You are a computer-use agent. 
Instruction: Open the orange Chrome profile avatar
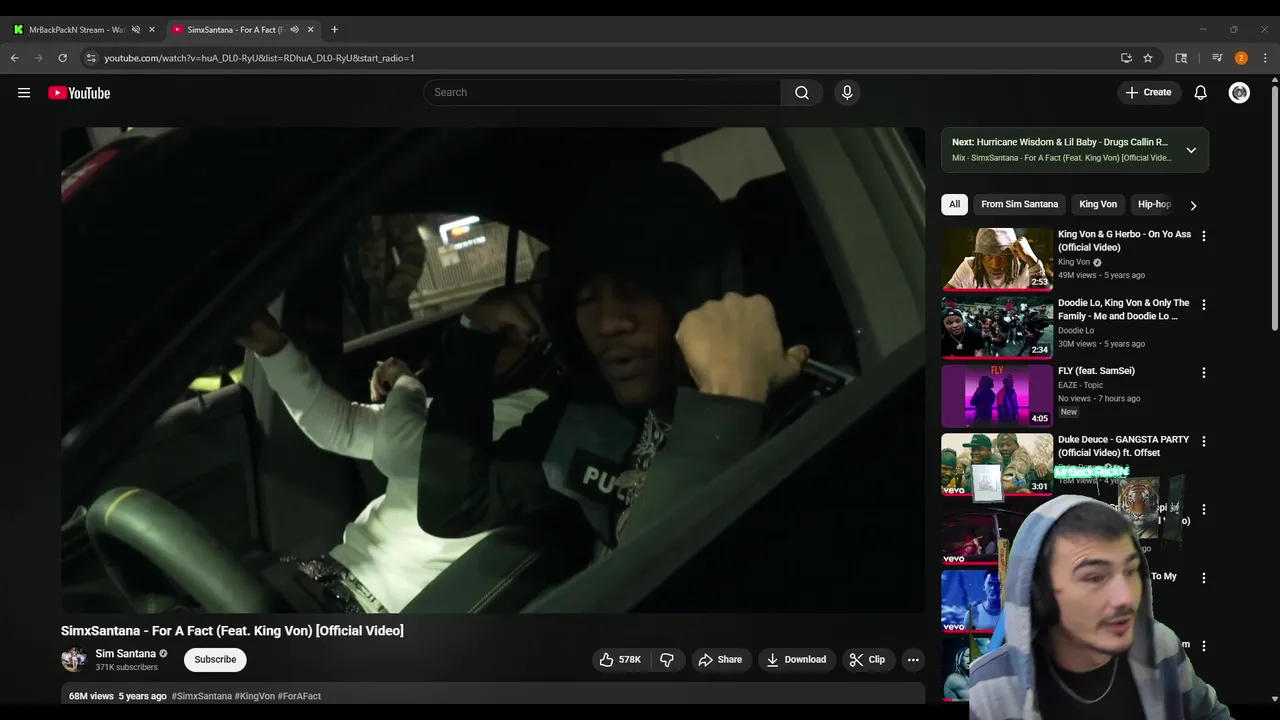pos(1241,58)
